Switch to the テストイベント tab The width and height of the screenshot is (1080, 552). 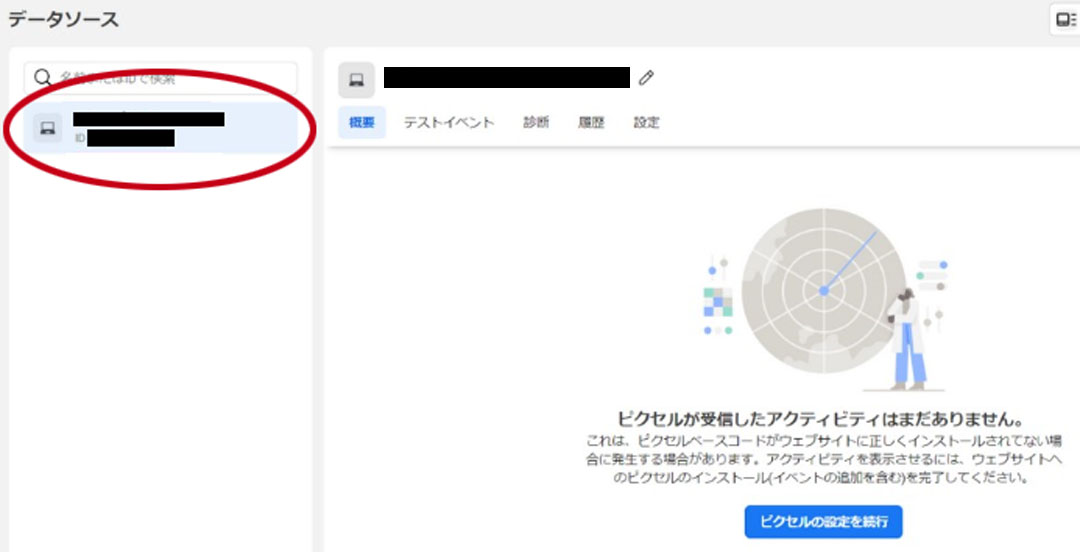(x=448, y=123)
